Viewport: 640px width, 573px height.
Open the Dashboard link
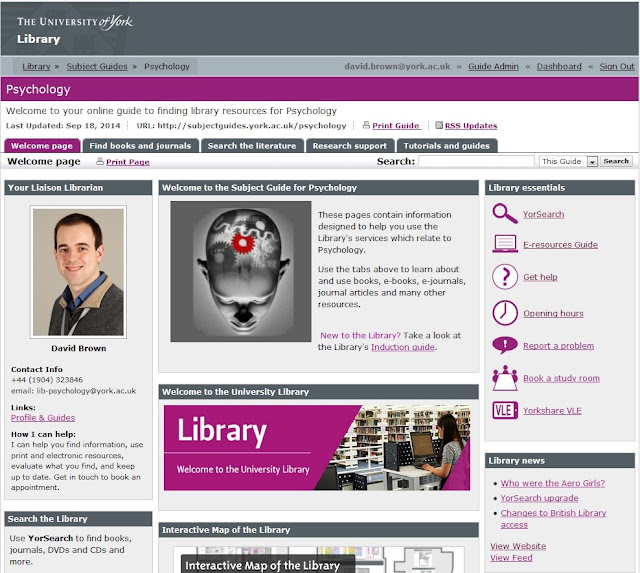click(x=559, y=66)
